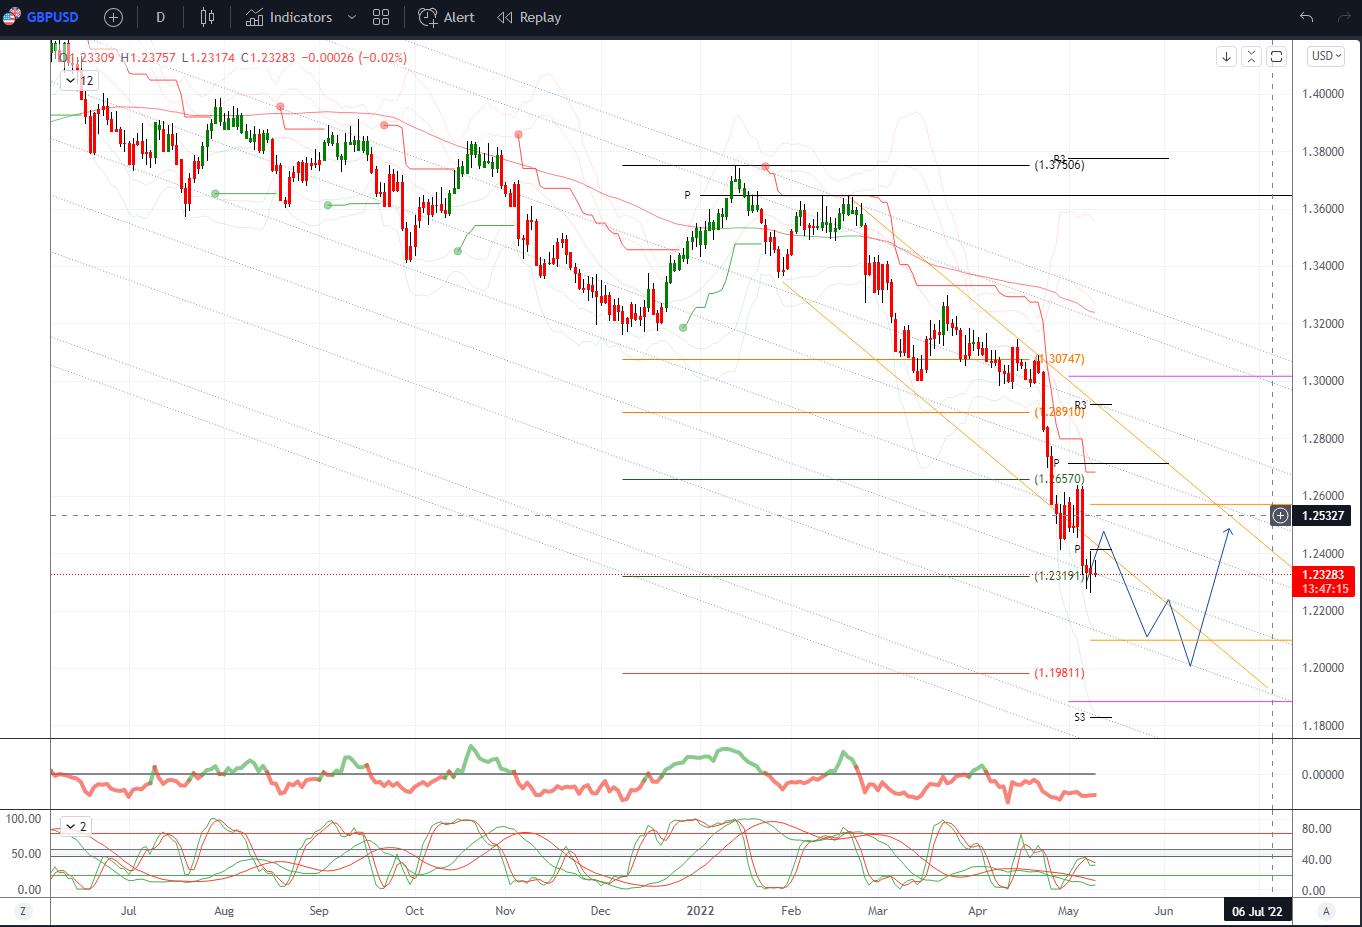Screen dimensions: 1362x927
Task: Expand the favorite indicators chevron beside Indicators
Action: tap(351, 17)
